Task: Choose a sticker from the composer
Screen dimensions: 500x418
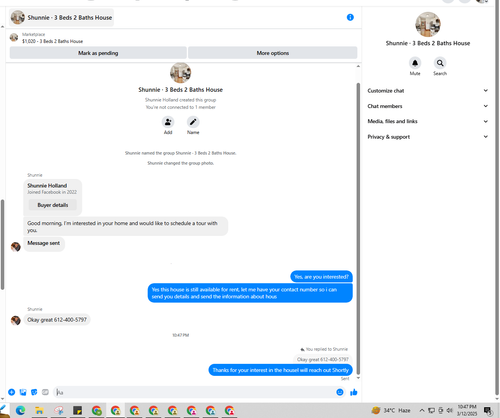Action: tap(34, 392)
